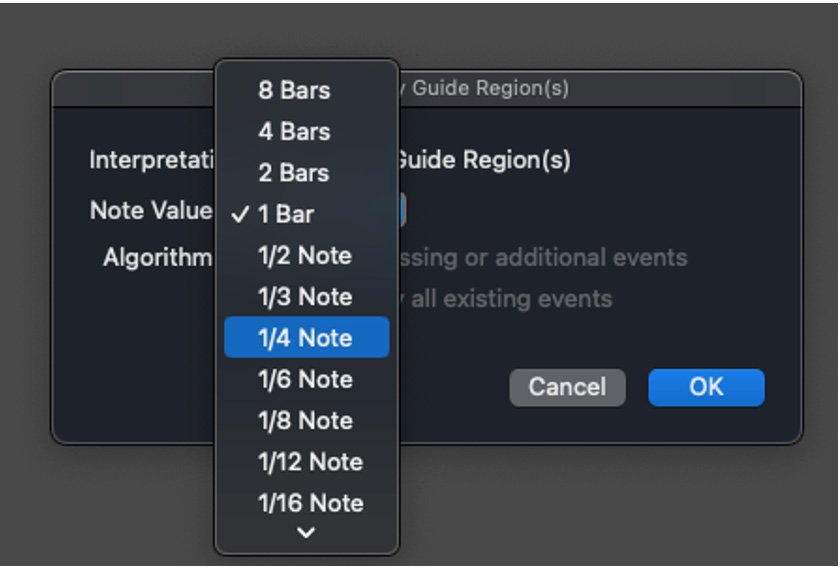This screenshot has height=567, width=840.
Task: Select the all existing events algorithm option
Action: 506,299
